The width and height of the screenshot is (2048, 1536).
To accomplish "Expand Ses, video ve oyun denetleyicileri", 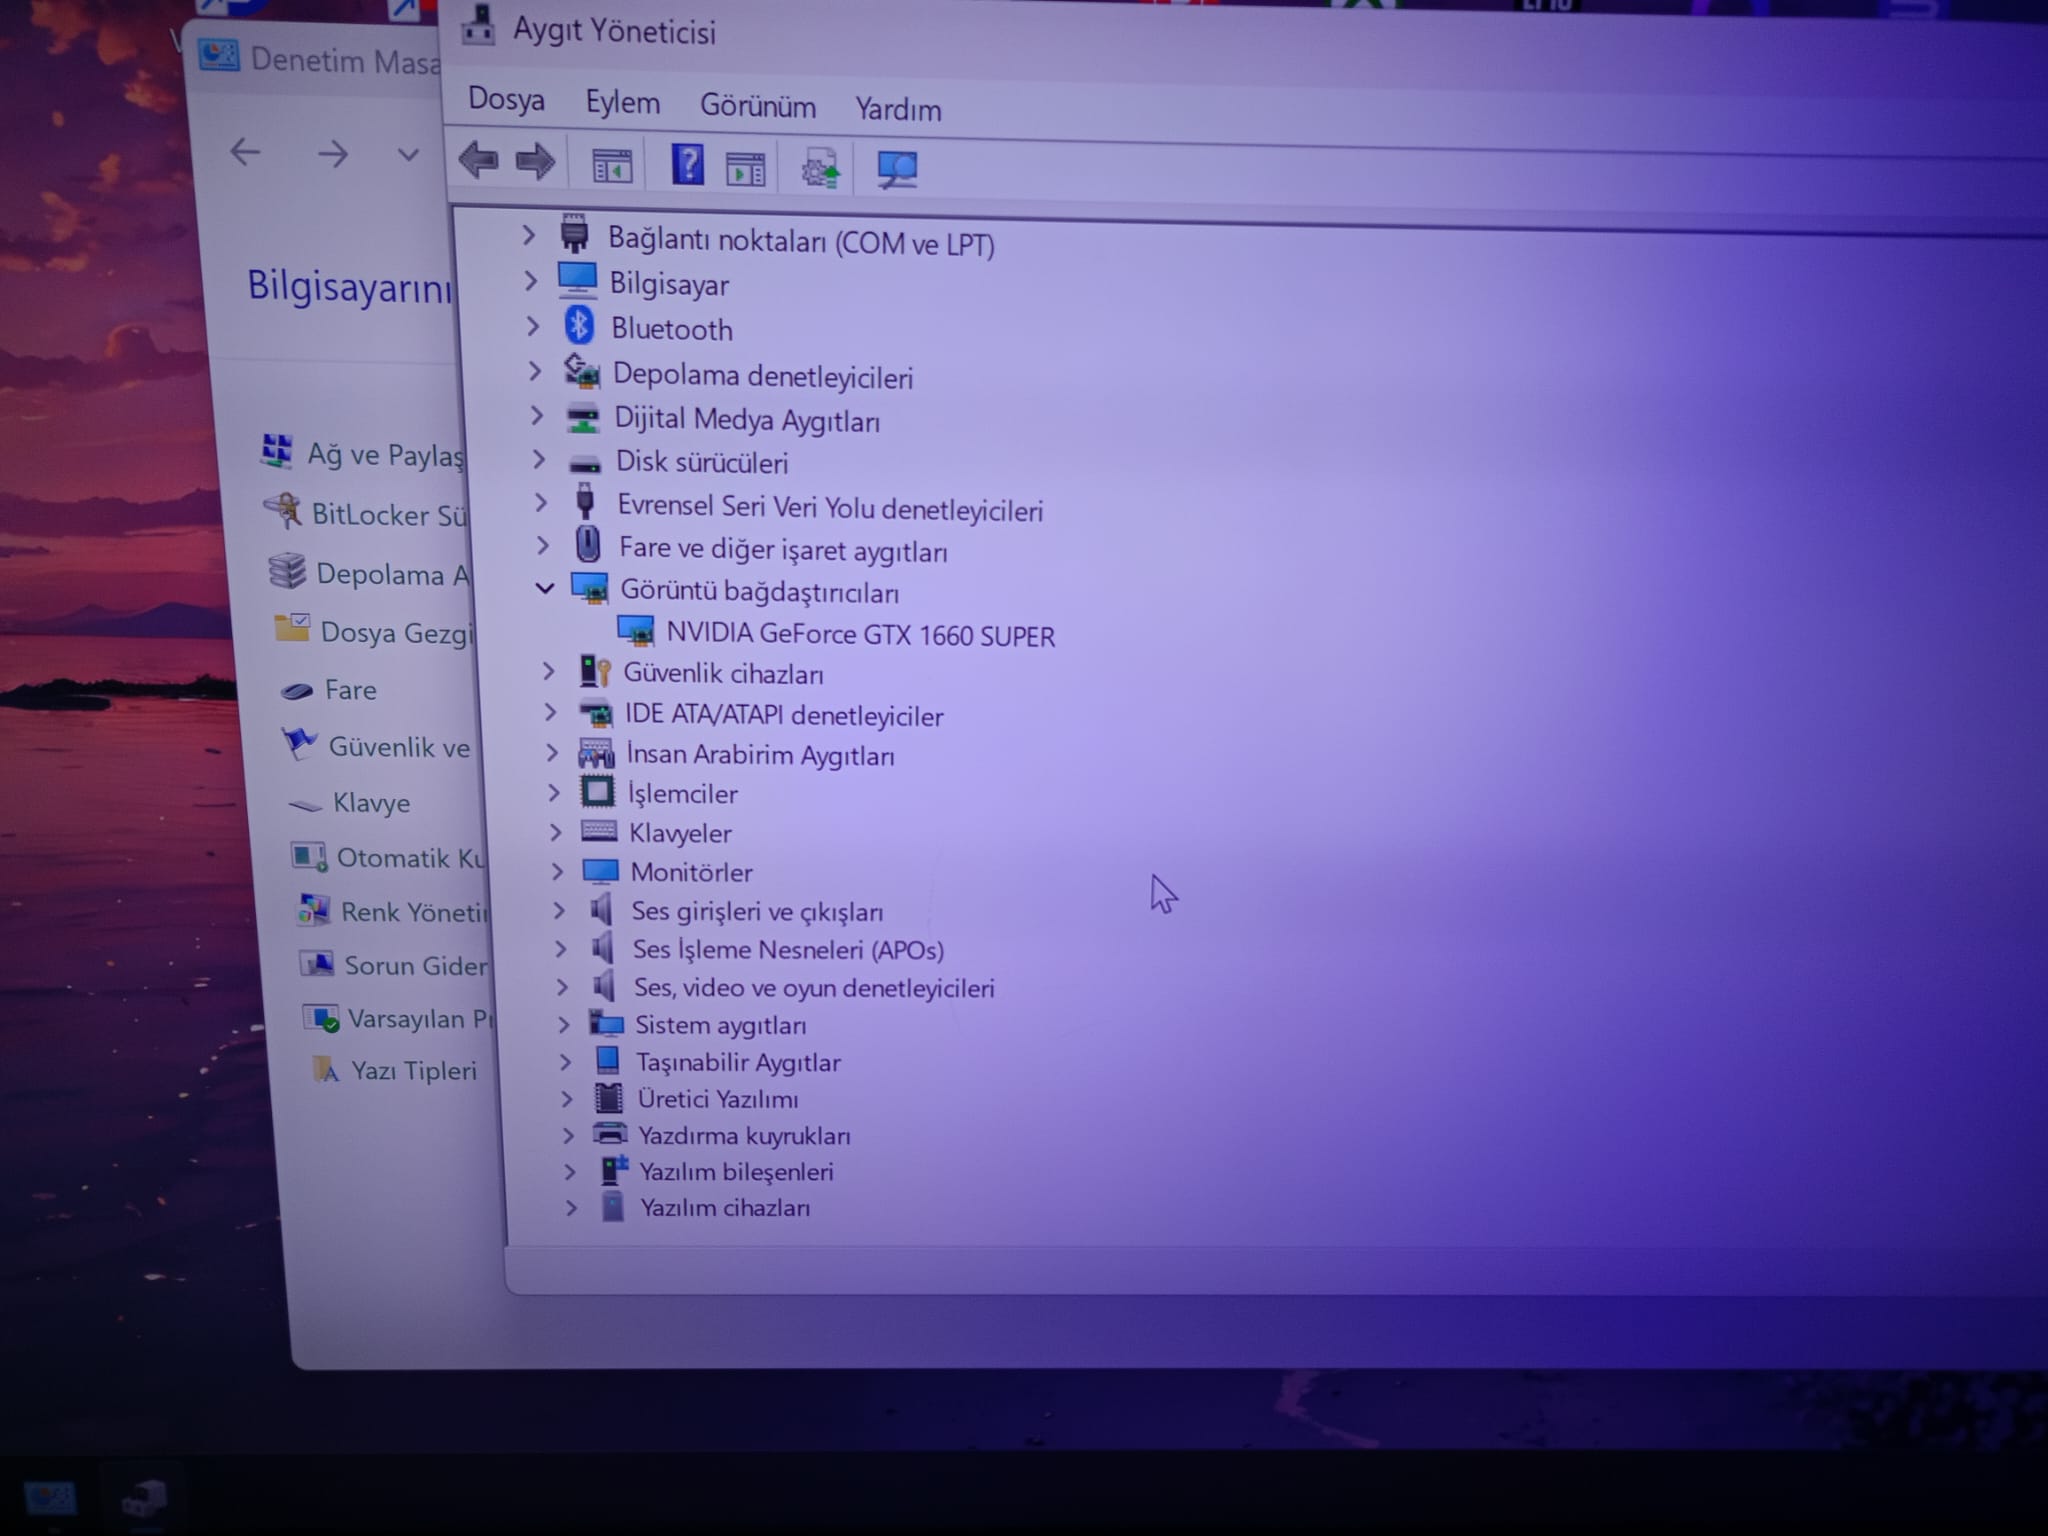I will [562, 987].
